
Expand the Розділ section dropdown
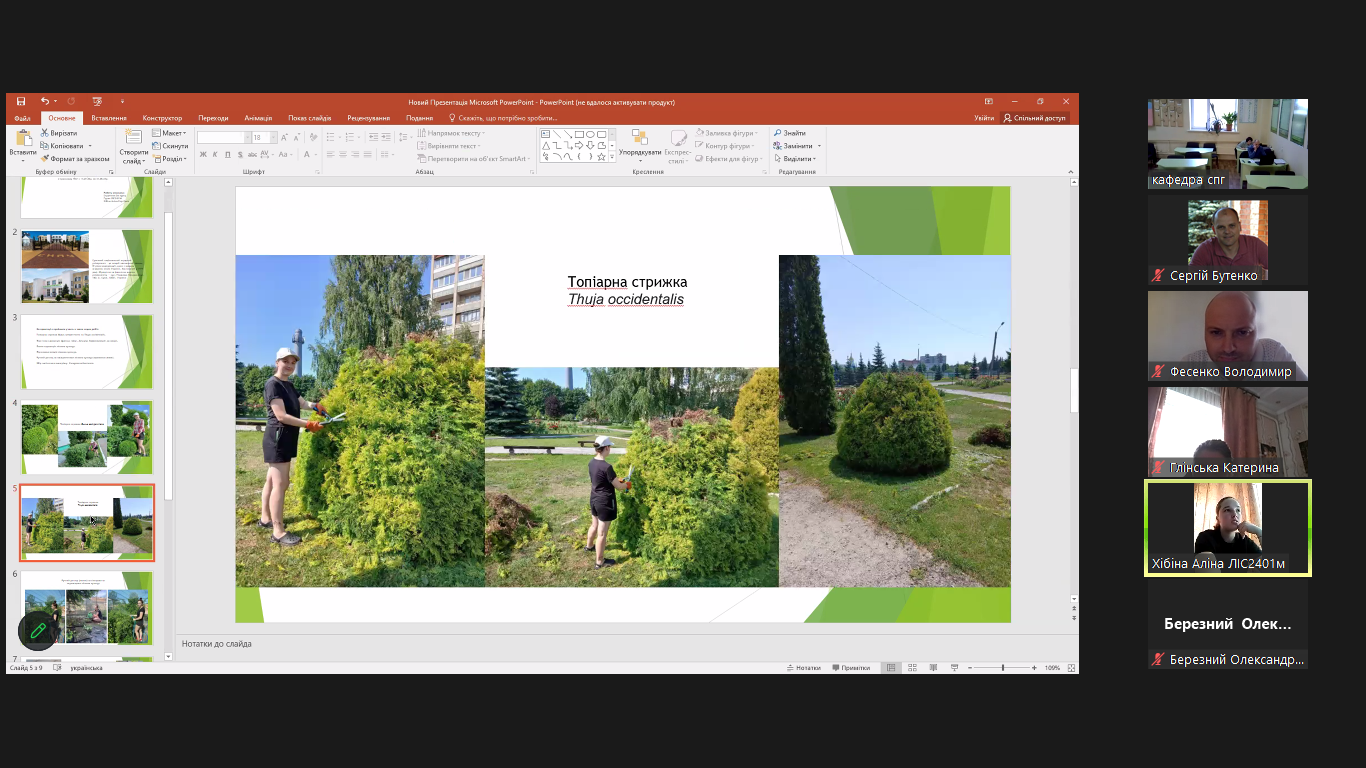[x=170, y=159]
